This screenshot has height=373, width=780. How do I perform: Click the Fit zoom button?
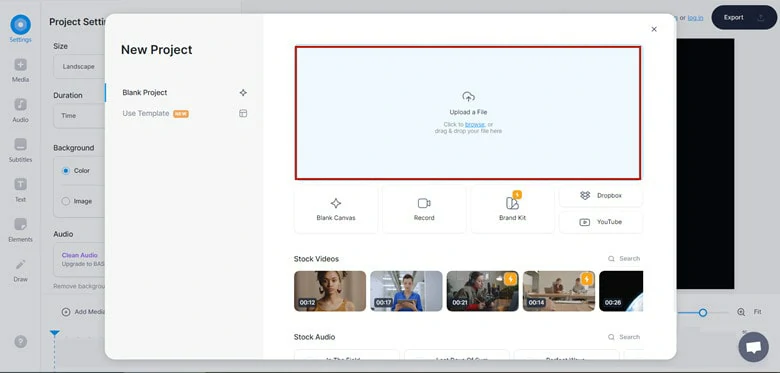pos(757,312)
